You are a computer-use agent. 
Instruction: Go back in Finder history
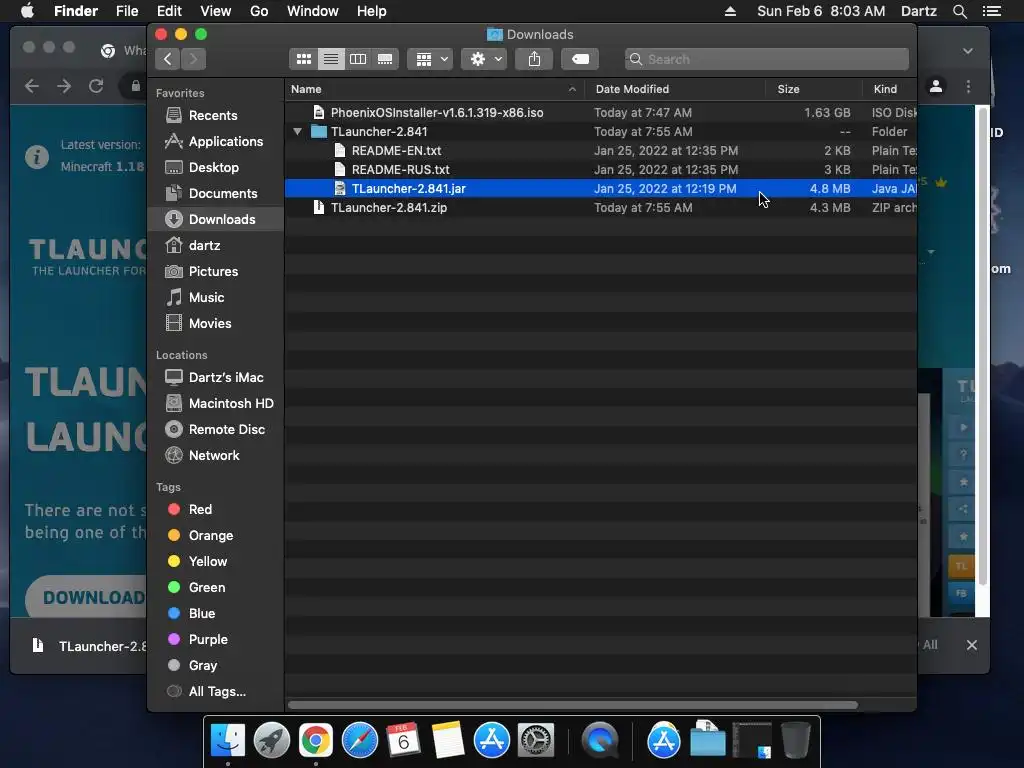pyautogui.click(x=168, y=59)
